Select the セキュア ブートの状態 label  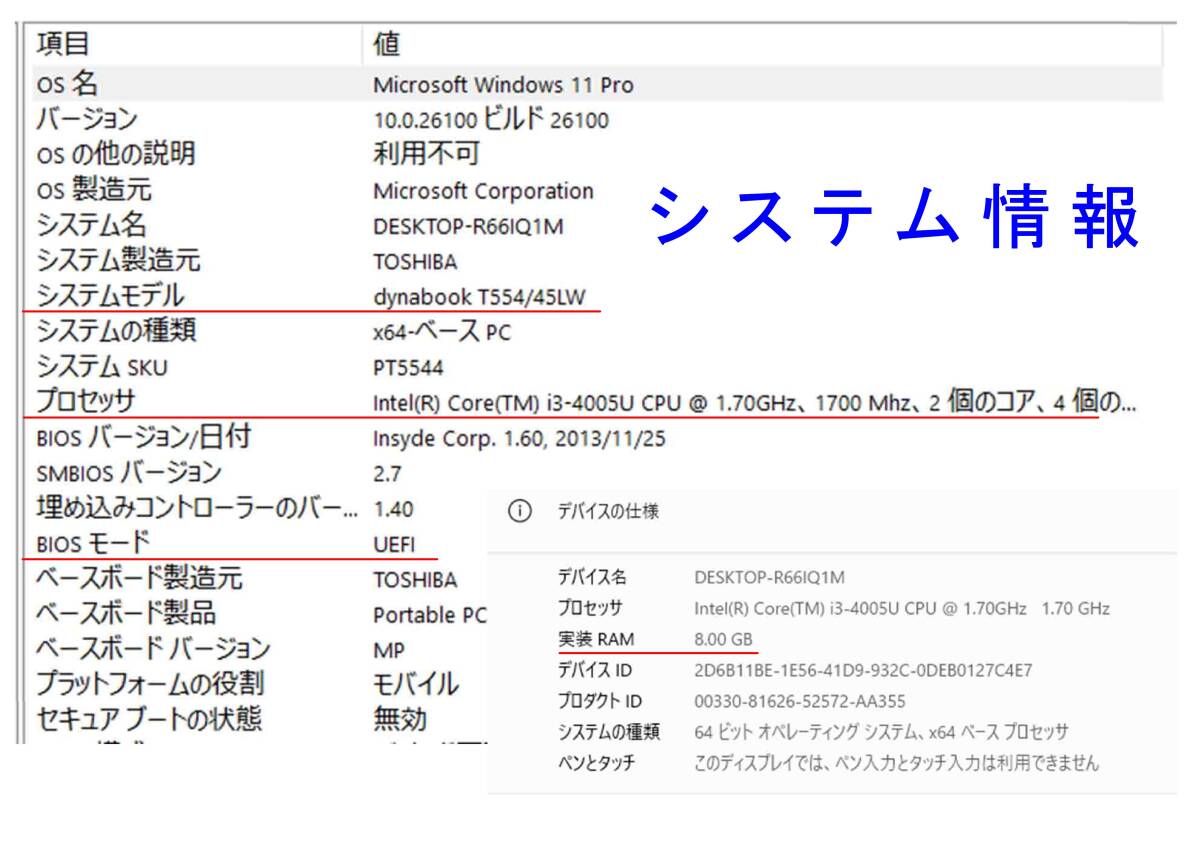tap(149, 720)
